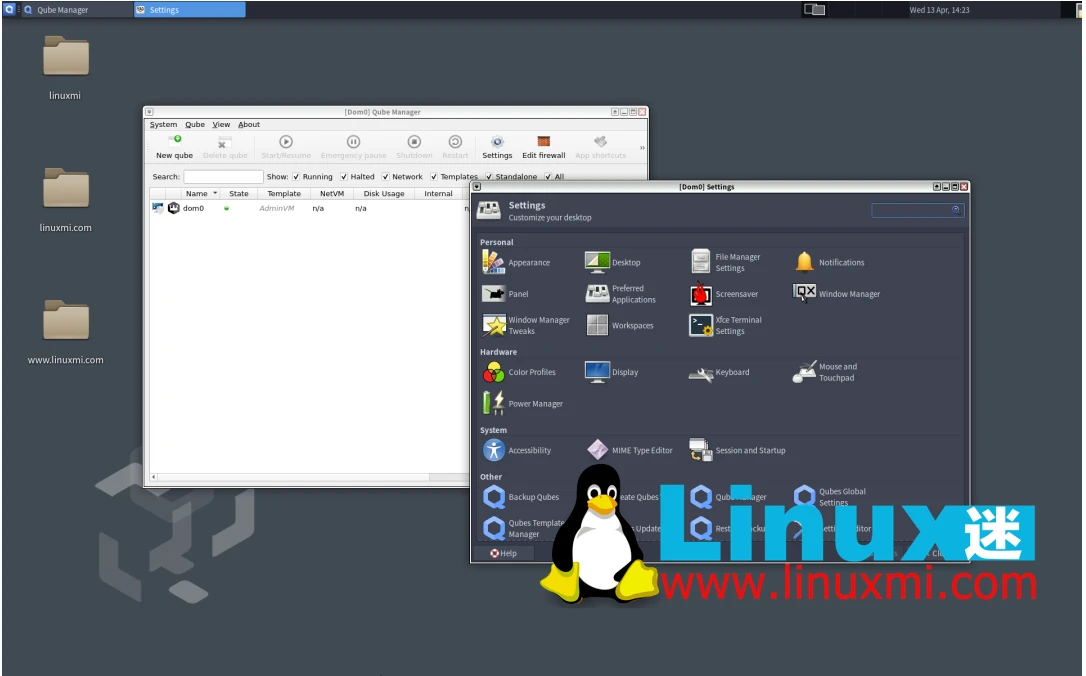Open Xfce Terminal Settings
The width and height of the screenshot is (1086, 676).
point(725,326)
